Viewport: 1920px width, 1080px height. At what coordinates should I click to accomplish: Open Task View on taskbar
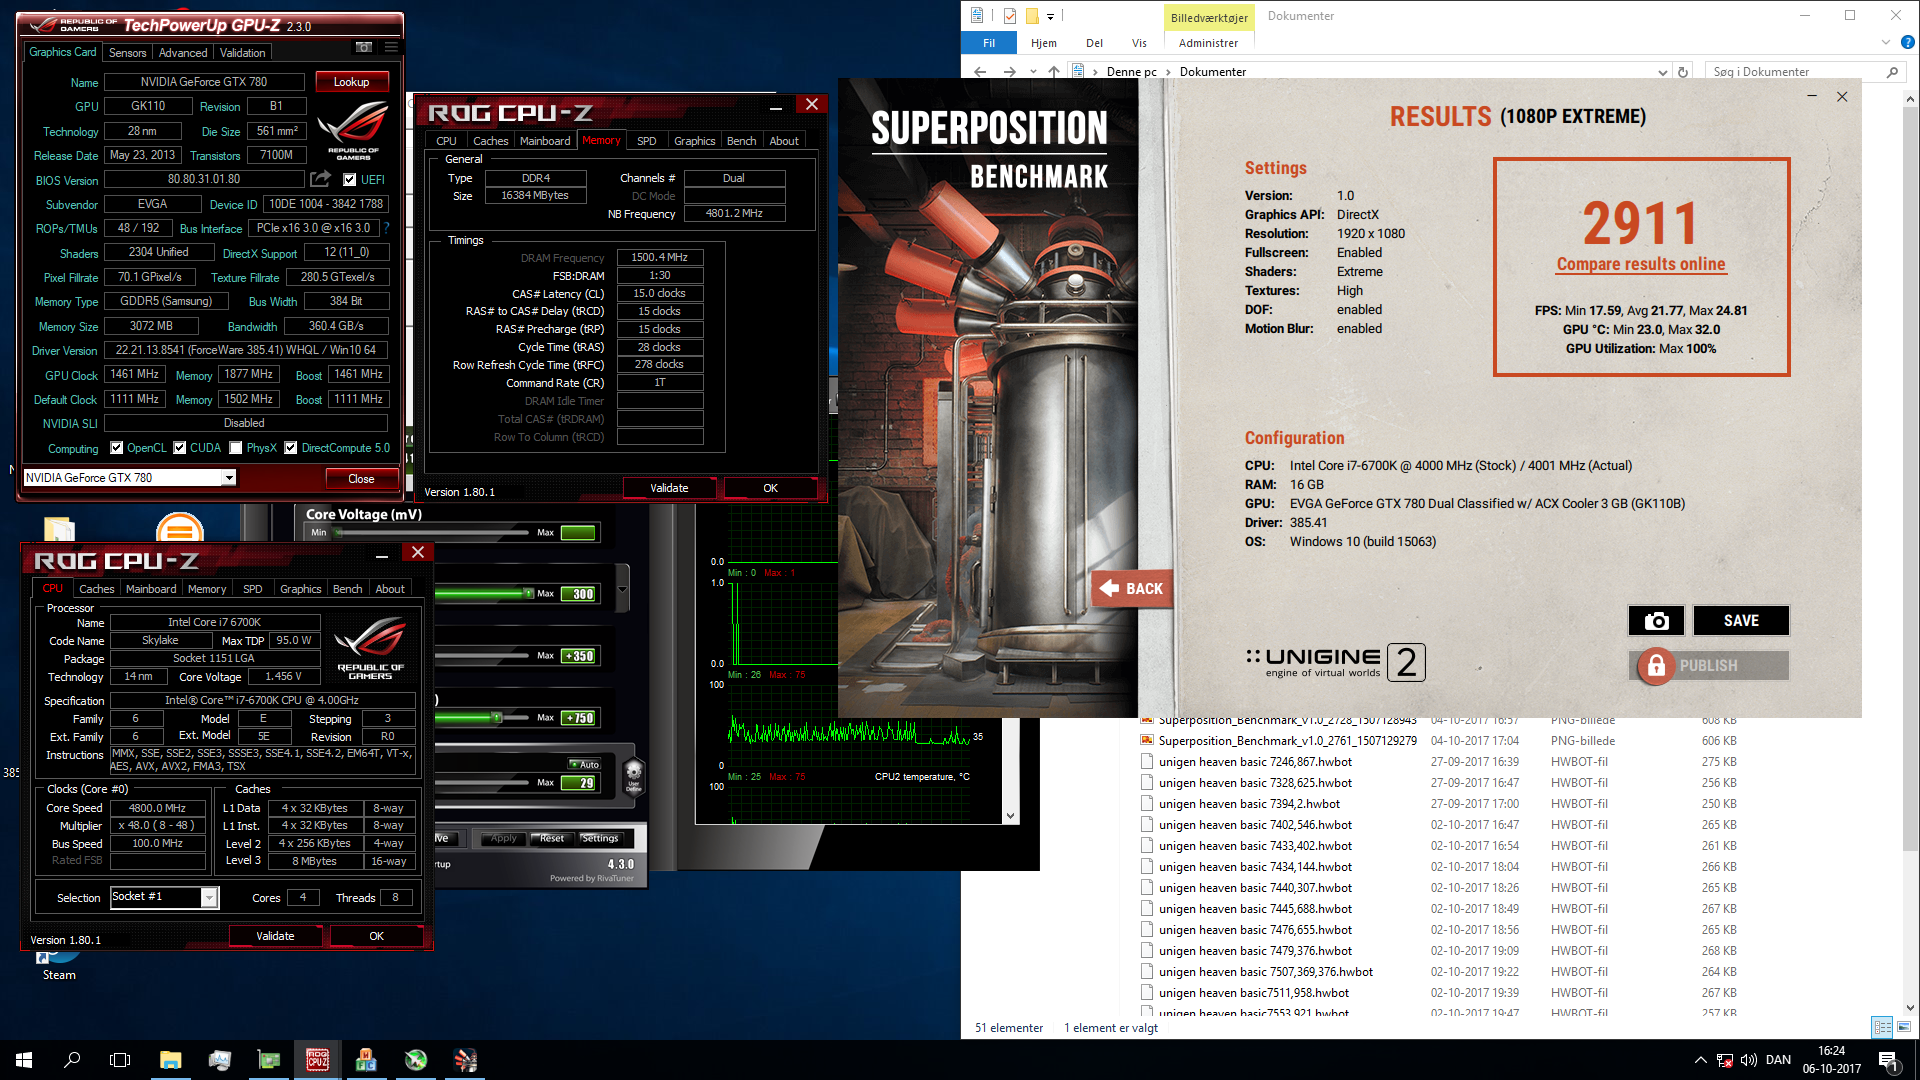pos(120,1060)
